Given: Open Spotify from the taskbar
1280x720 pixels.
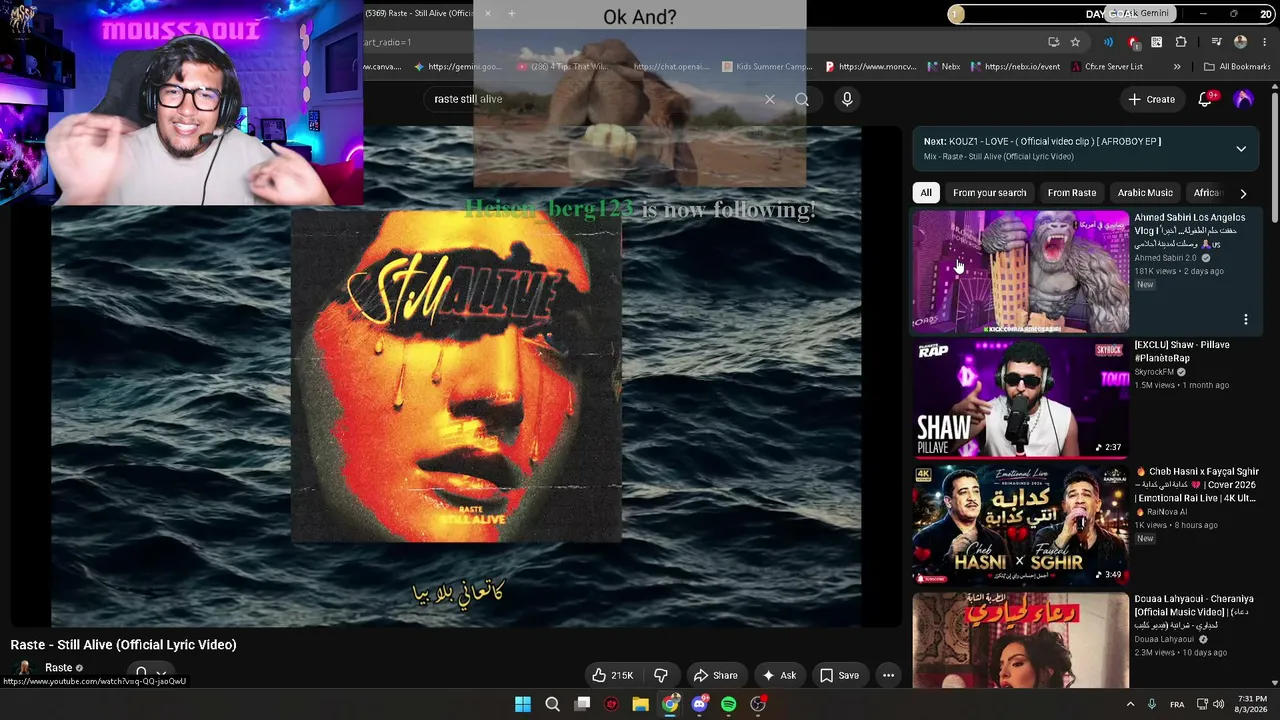Looking at the screenshot, I should 729,704.
